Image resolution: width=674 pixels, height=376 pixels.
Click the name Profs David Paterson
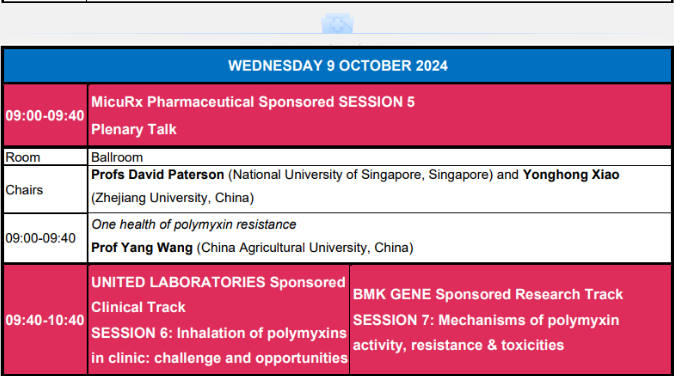click(158, 175)
